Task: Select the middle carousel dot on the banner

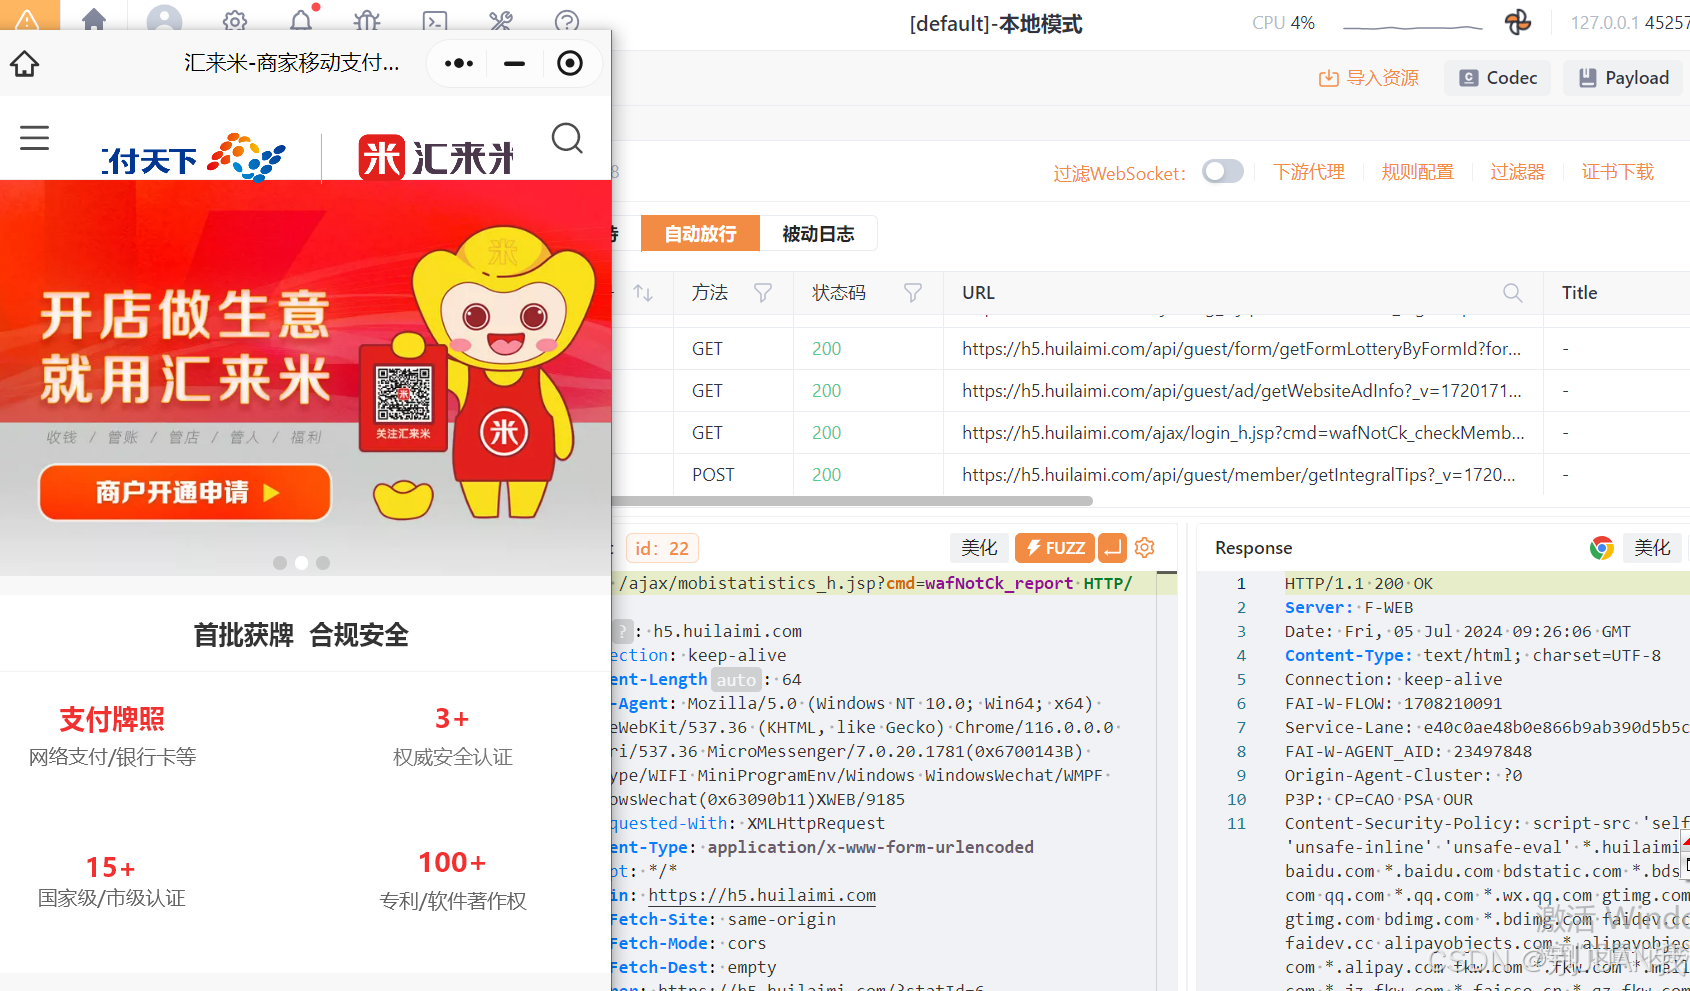Action: (x=301, y=563)
